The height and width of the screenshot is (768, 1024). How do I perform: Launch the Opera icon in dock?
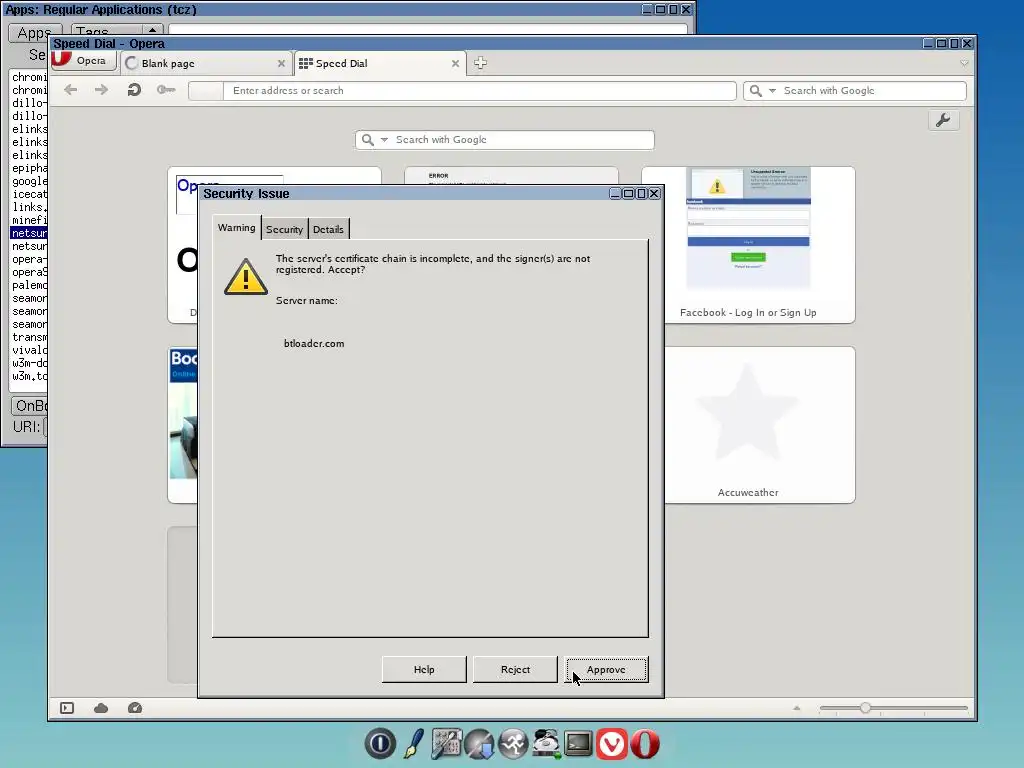(x=645, y=744)
